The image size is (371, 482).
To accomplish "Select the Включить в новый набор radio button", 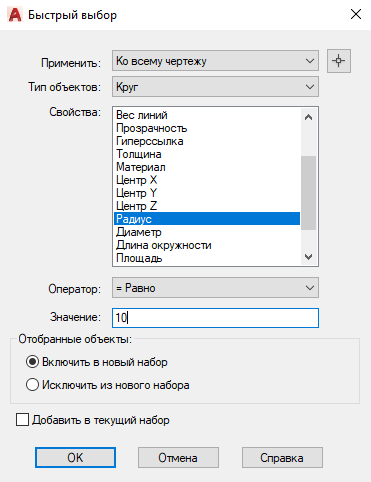I will coord(32,362).
